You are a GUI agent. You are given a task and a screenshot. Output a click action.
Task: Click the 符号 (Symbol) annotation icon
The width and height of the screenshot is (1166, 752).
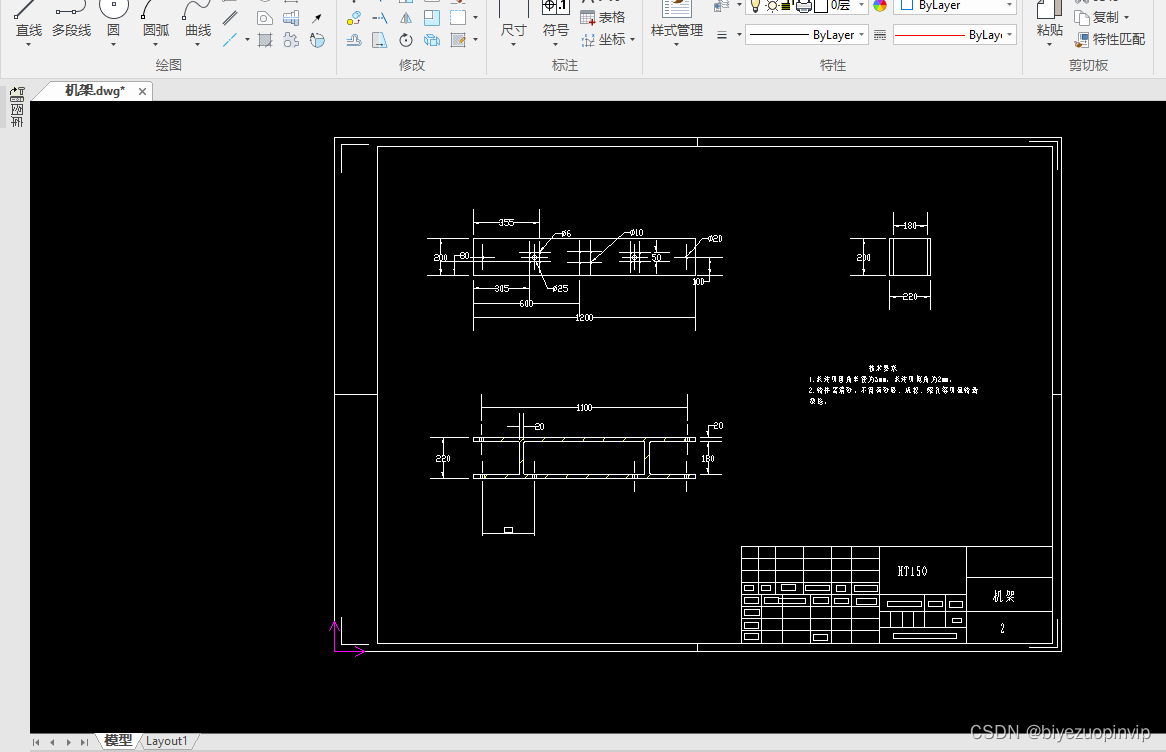pos(555,19)
